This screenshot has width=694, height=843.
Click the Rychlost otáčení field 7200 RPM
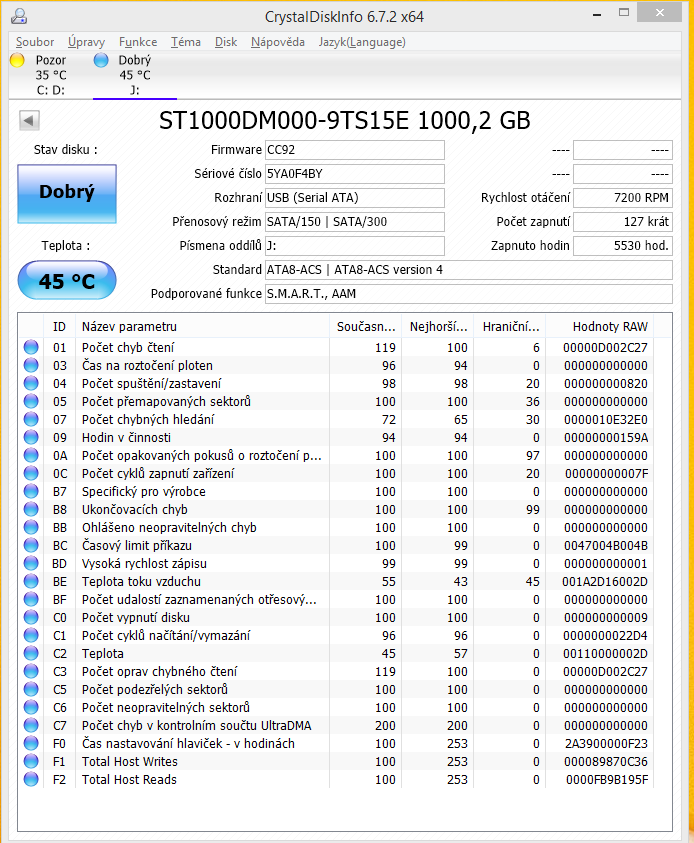click(x=623, y=198)
